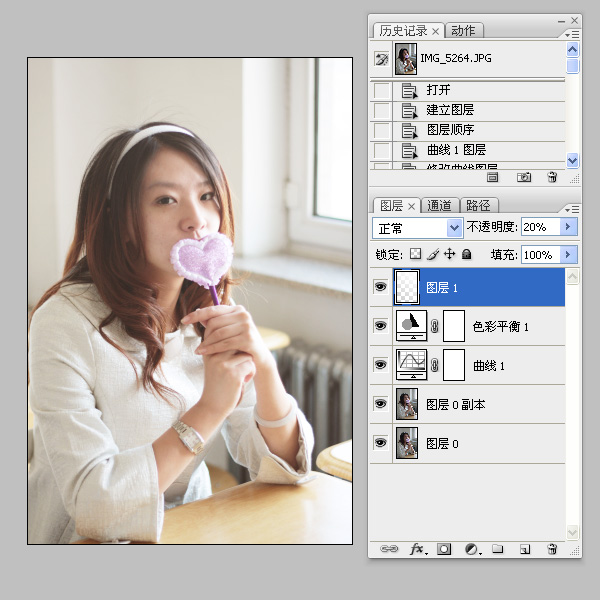Hide the 曲线 1 layer
Screen dimensions: 600x600
click(380, 365)
